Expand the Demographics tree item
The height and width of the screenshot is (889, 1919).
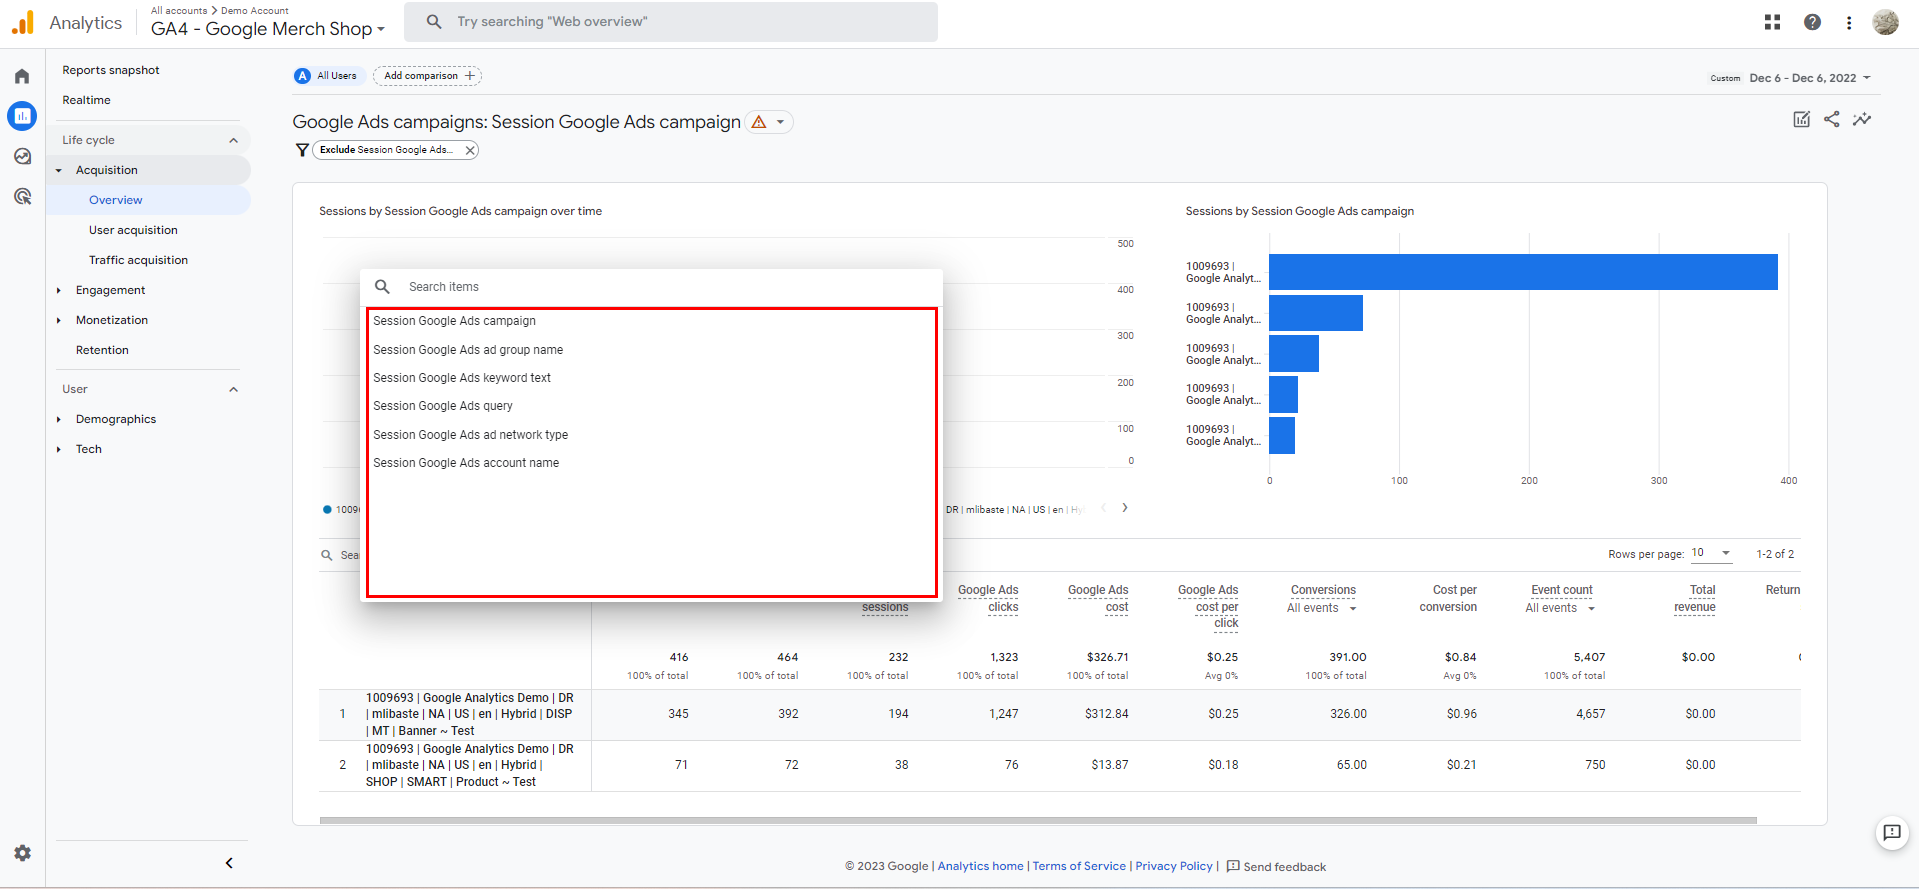tap(59, 419)
